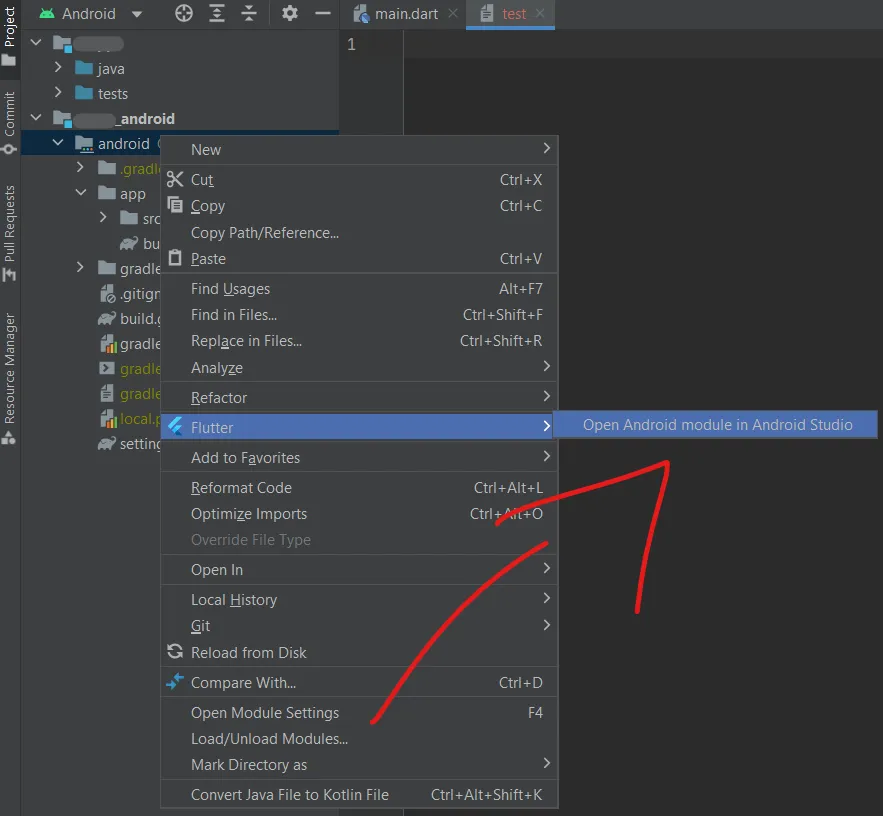Click the Collapse All toolbar icon
This screenshot has height=816, width=883.
(249, 13)
